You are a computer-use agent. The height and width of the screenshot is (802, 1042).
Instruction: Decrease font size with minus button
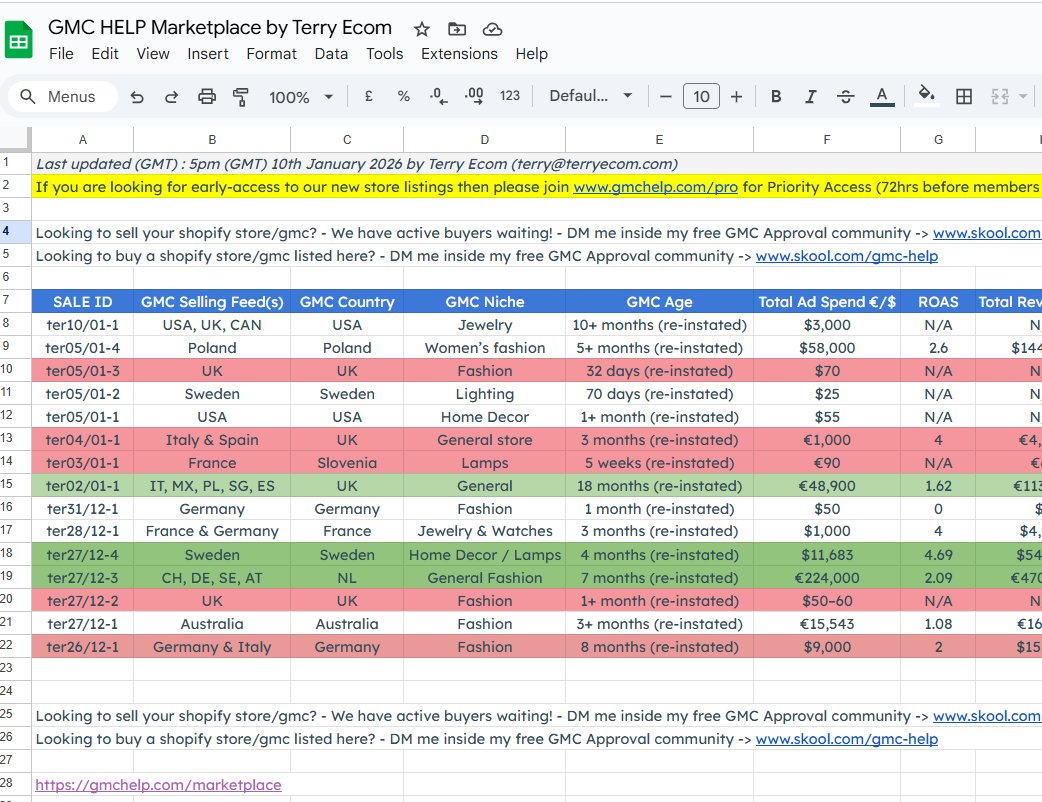tap(666, 97)
